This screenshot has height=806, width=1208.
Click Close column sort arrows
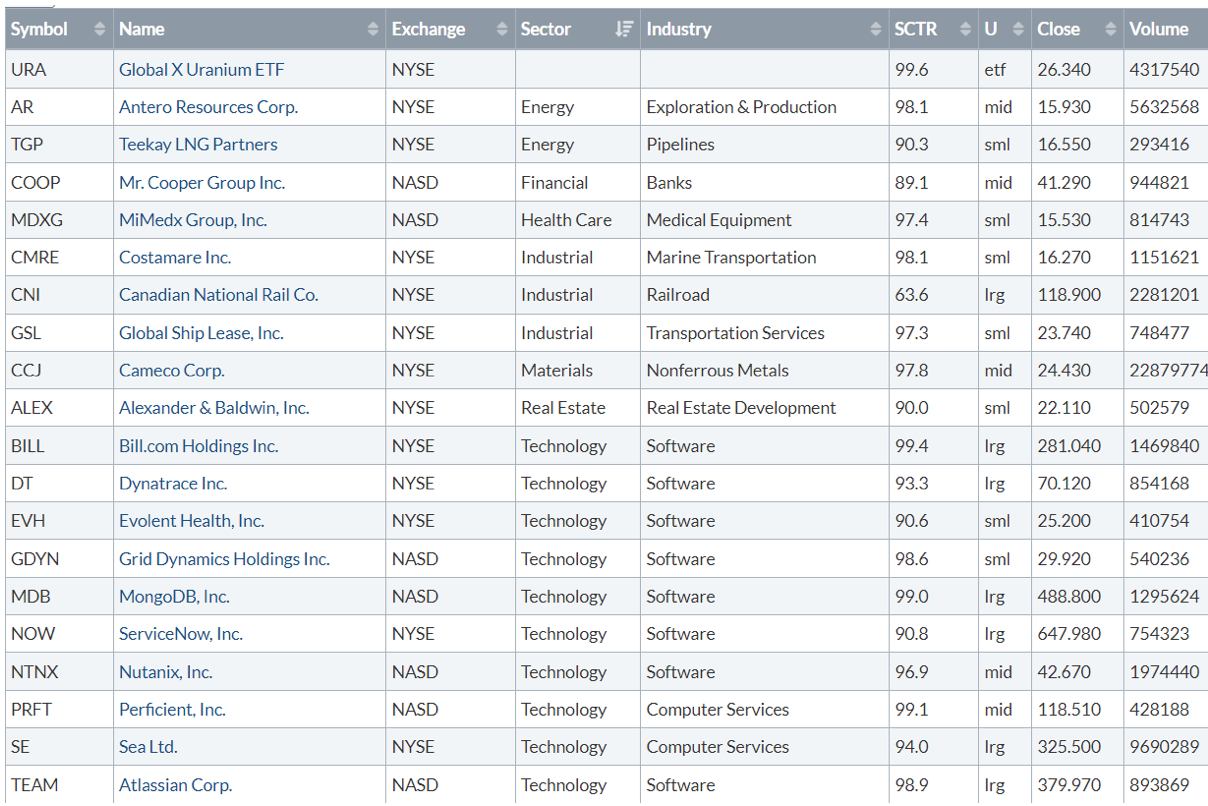[1110, 30]
